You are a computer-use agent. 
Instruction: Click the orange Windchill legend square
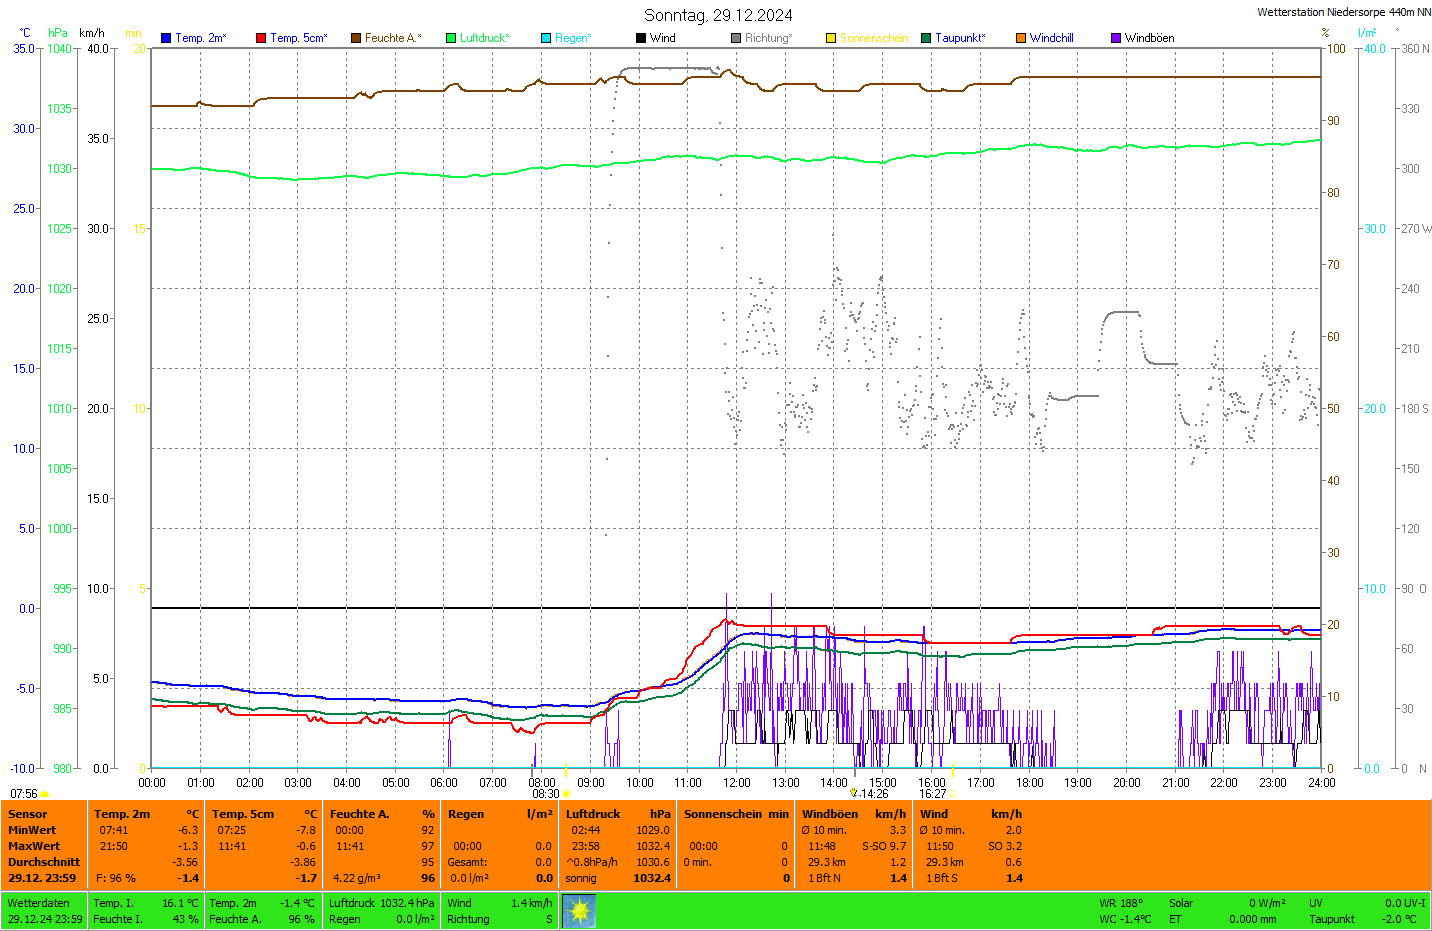click(1021, 38)
